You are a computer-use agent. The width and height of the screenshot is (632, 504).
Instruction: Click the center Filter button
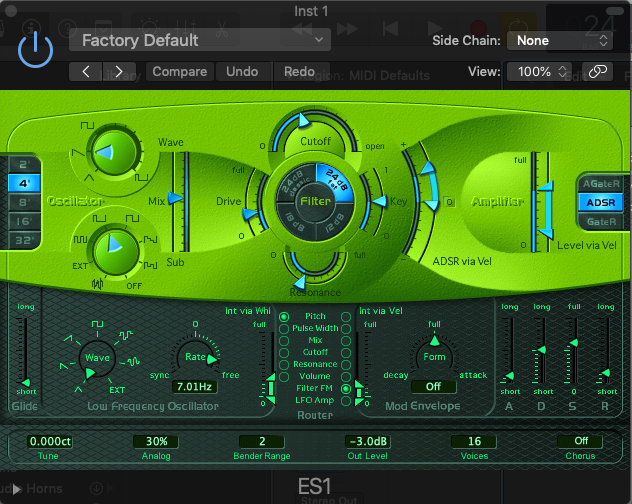(x=315, y=201)
